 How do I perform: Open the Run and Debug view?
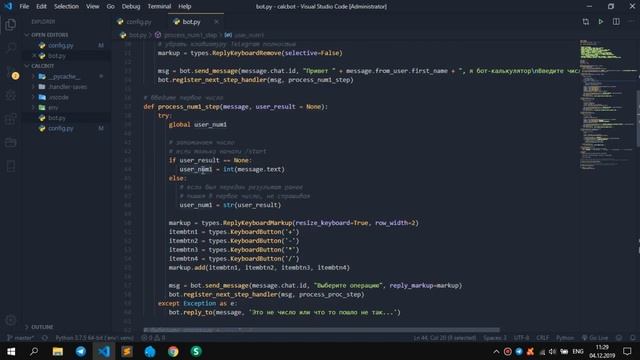(11, 96)
